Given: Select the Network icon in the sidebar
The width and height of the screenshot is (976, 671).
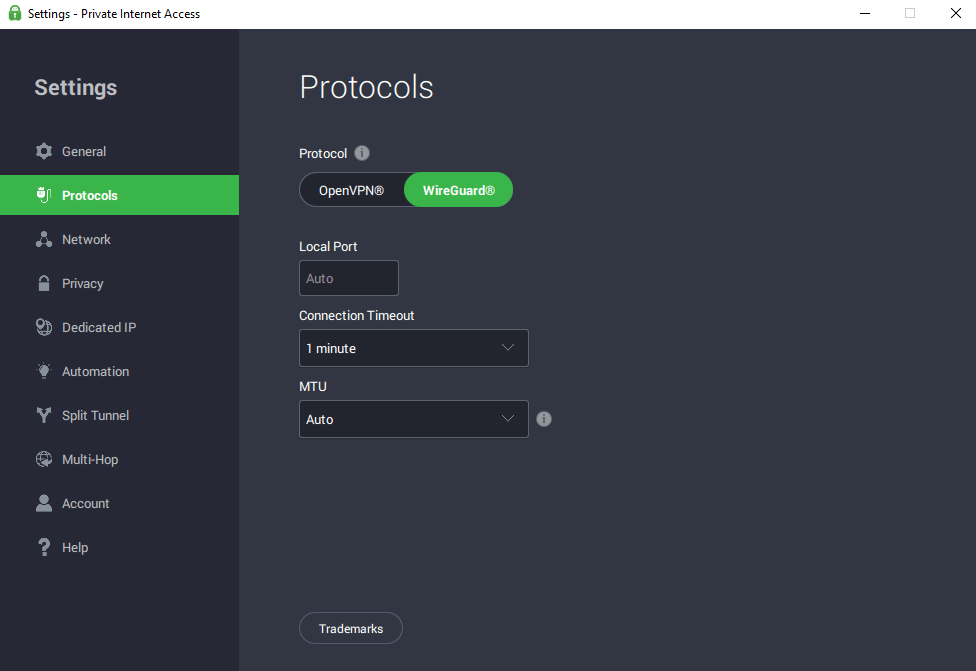Looking at the screenshot, I should coord(44,239).
